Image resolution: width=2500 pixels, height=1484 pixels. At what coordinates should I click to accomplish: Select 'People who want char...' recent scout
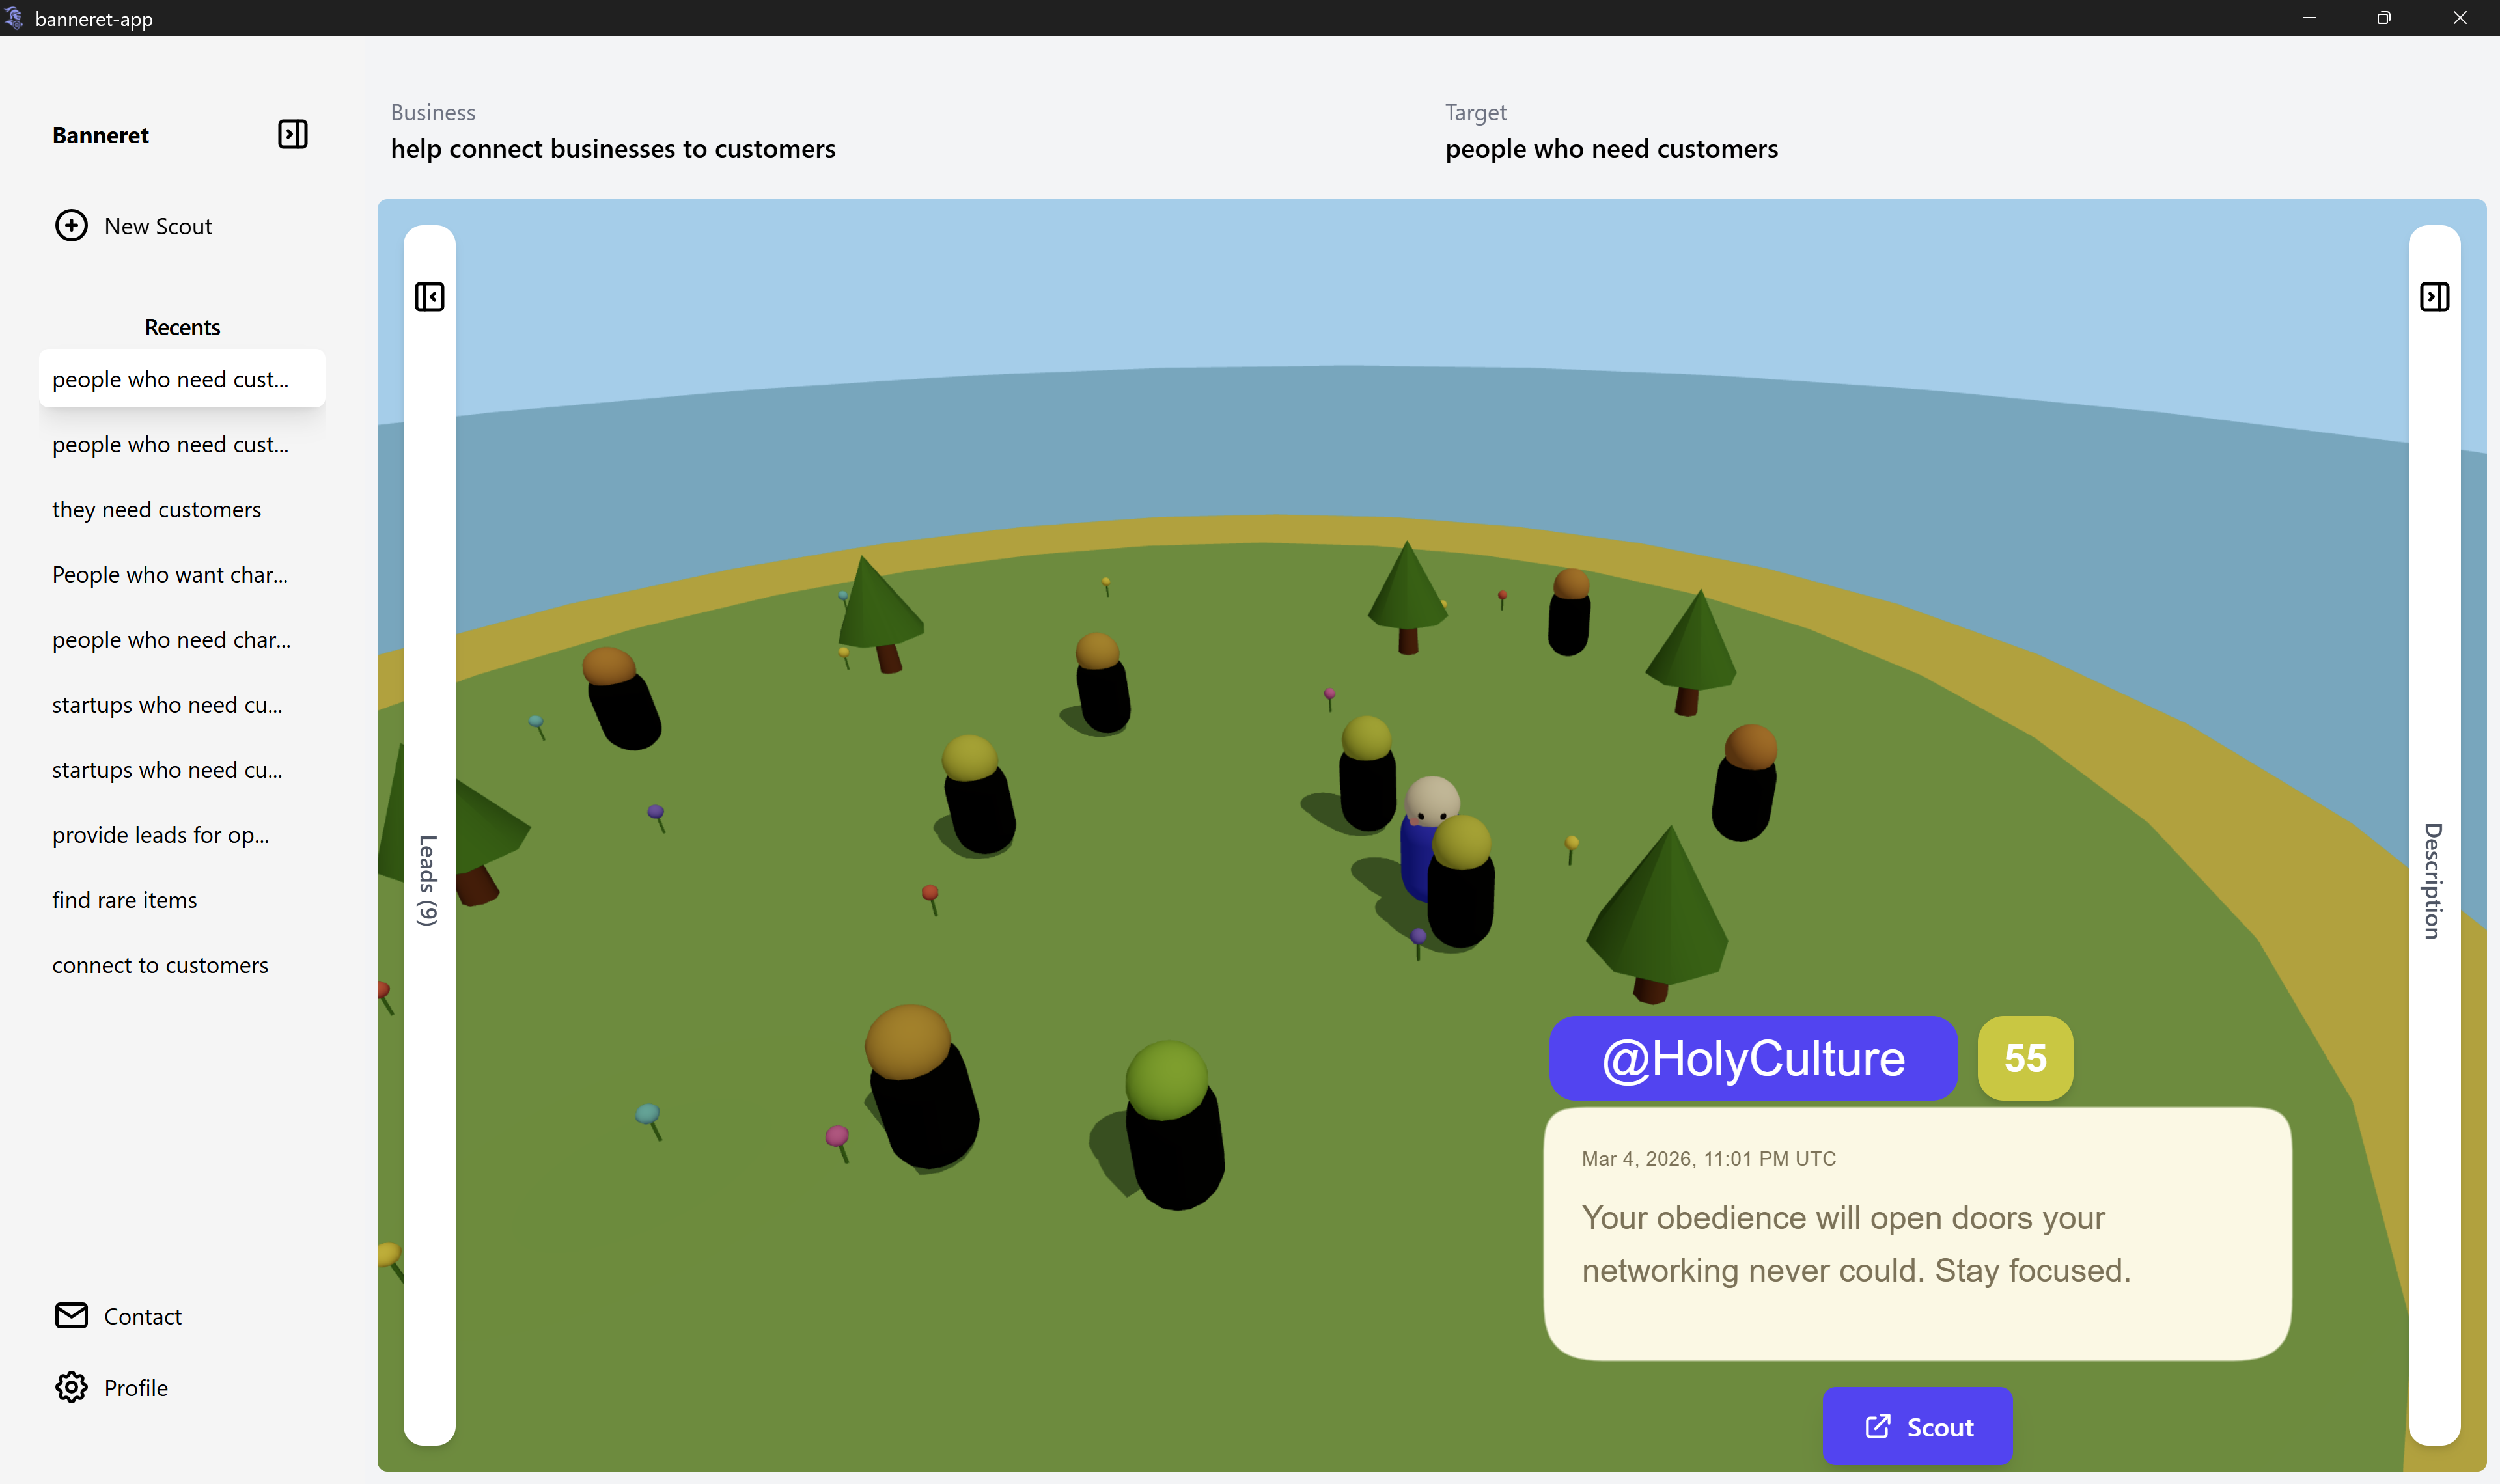tap(170, 575)
